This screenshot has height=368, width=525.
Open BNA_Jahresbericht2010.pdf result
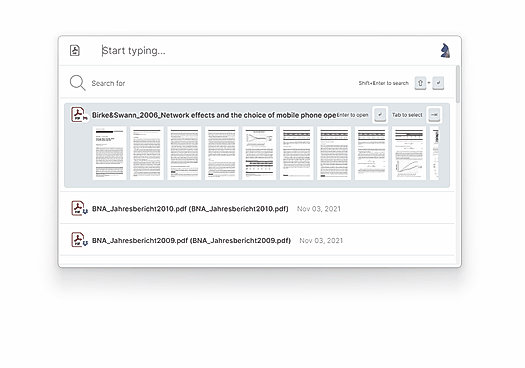click(257, 208)
